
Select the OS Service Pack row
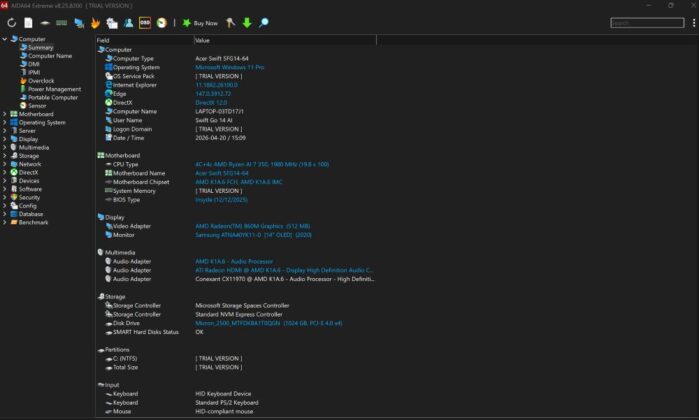click(x=236, y=76)
